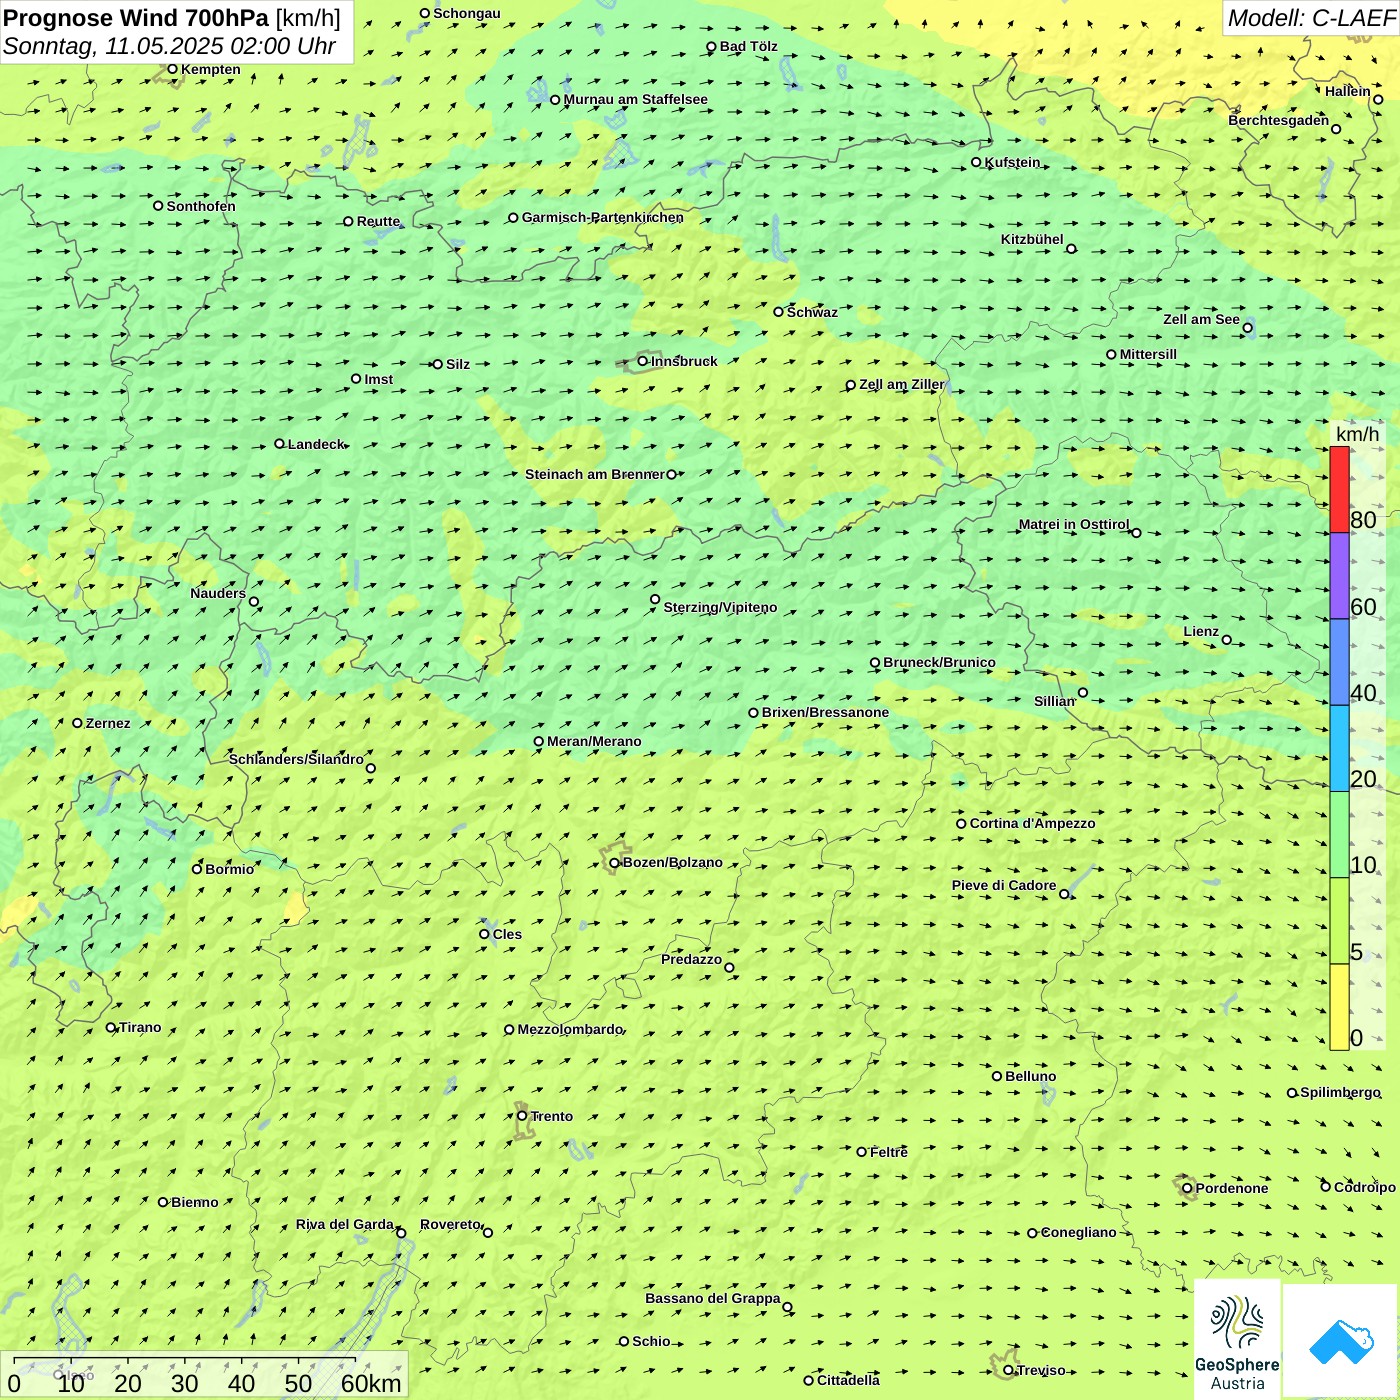
Task: Select the Trento city marker circle
Action: coord(522,1116)
